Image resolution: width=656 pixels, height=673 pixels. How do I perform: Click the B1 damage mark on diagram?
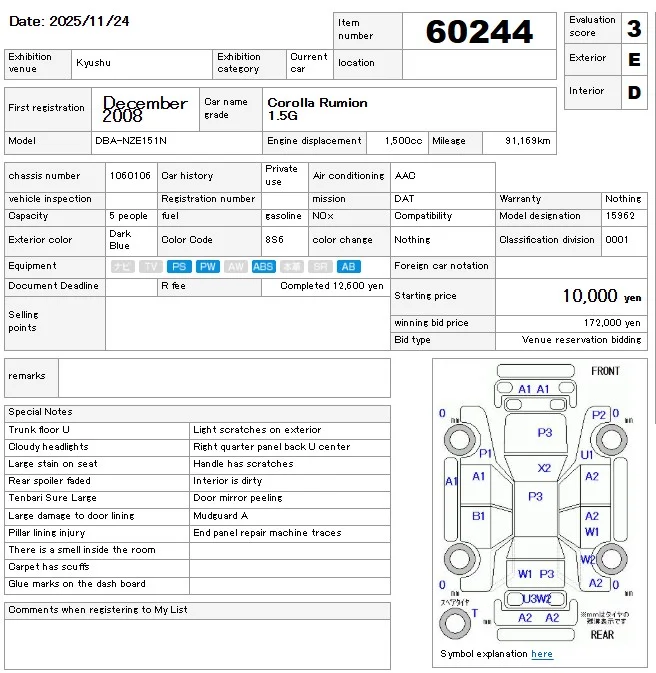(478, 515)
